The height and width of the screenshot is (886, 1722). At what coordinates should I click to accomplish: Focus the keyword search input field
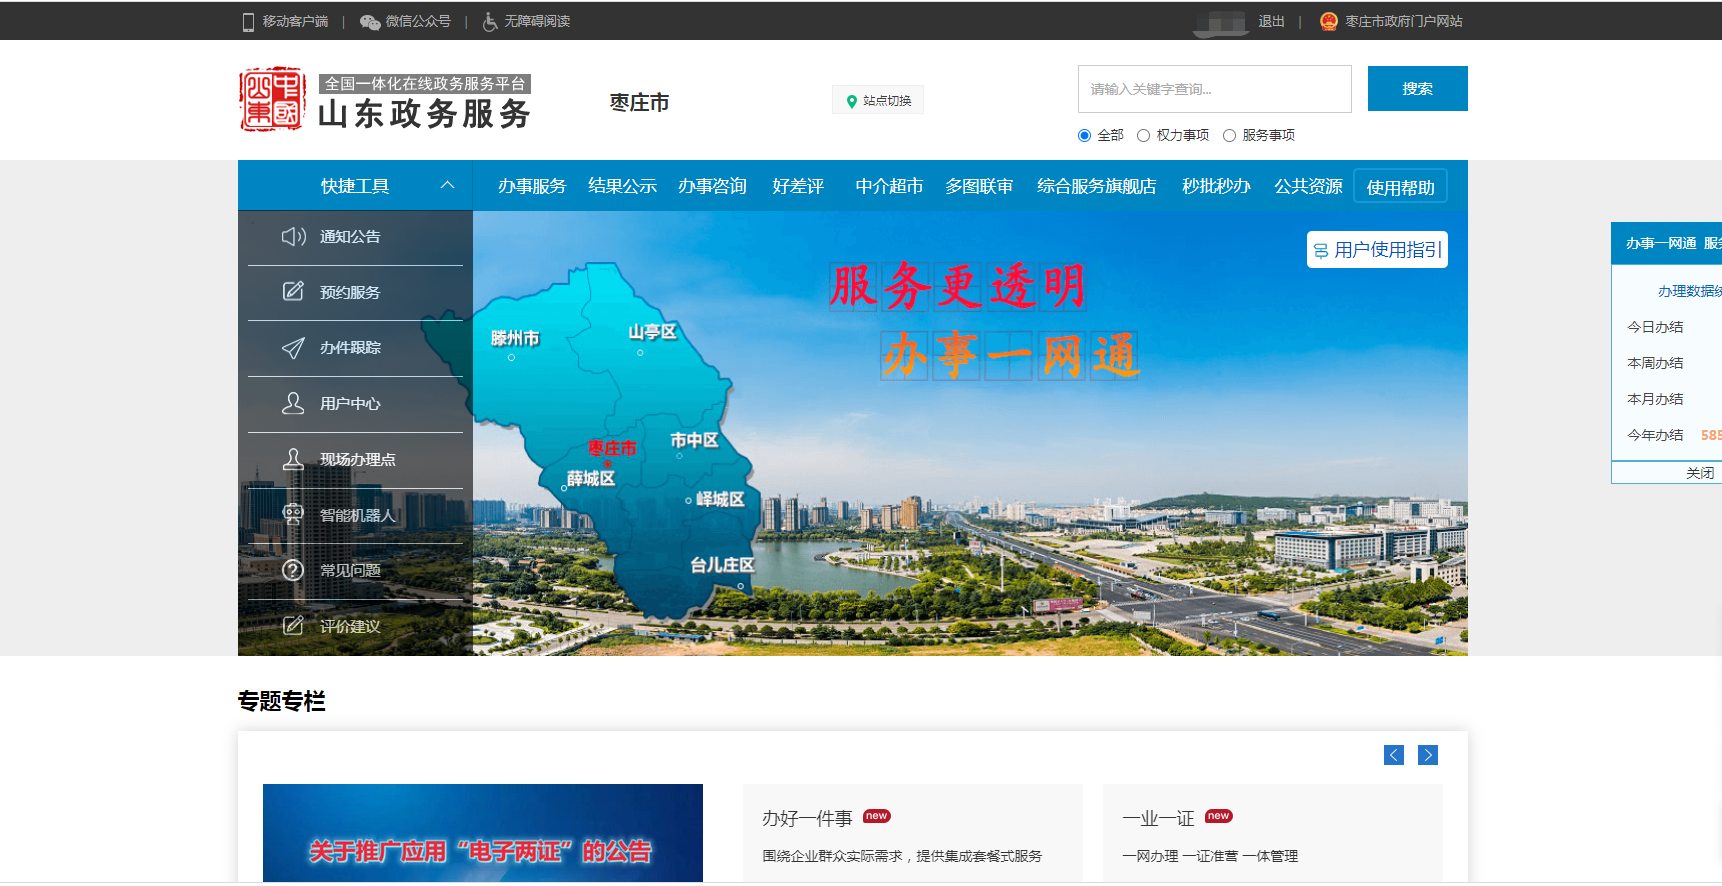click(1214, 89)
